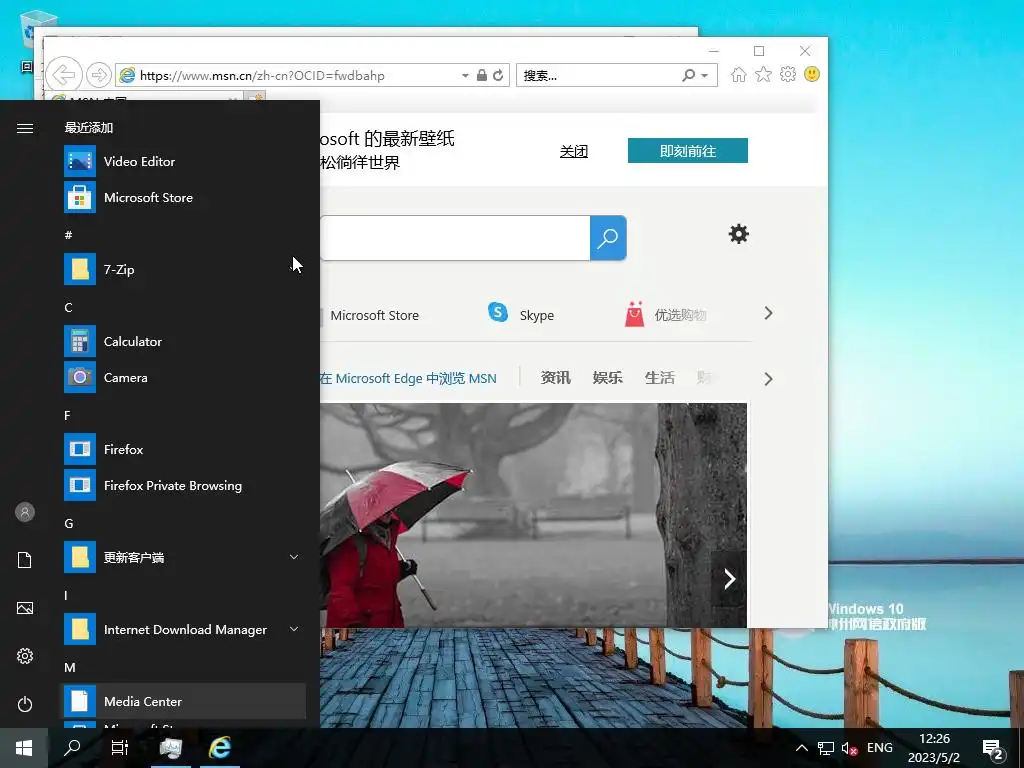Screen dimensions: 1024x768
Task: Expand the 更新客户端 folder
Action: pyautogui.click(x=183, y=557)
